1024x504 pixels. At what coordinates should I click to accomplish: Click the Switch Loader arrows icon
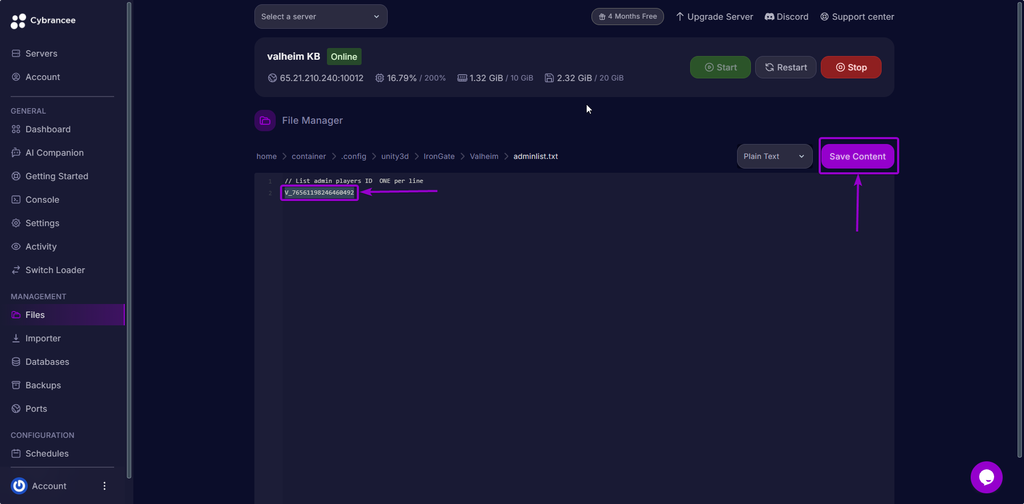[16, 270]
